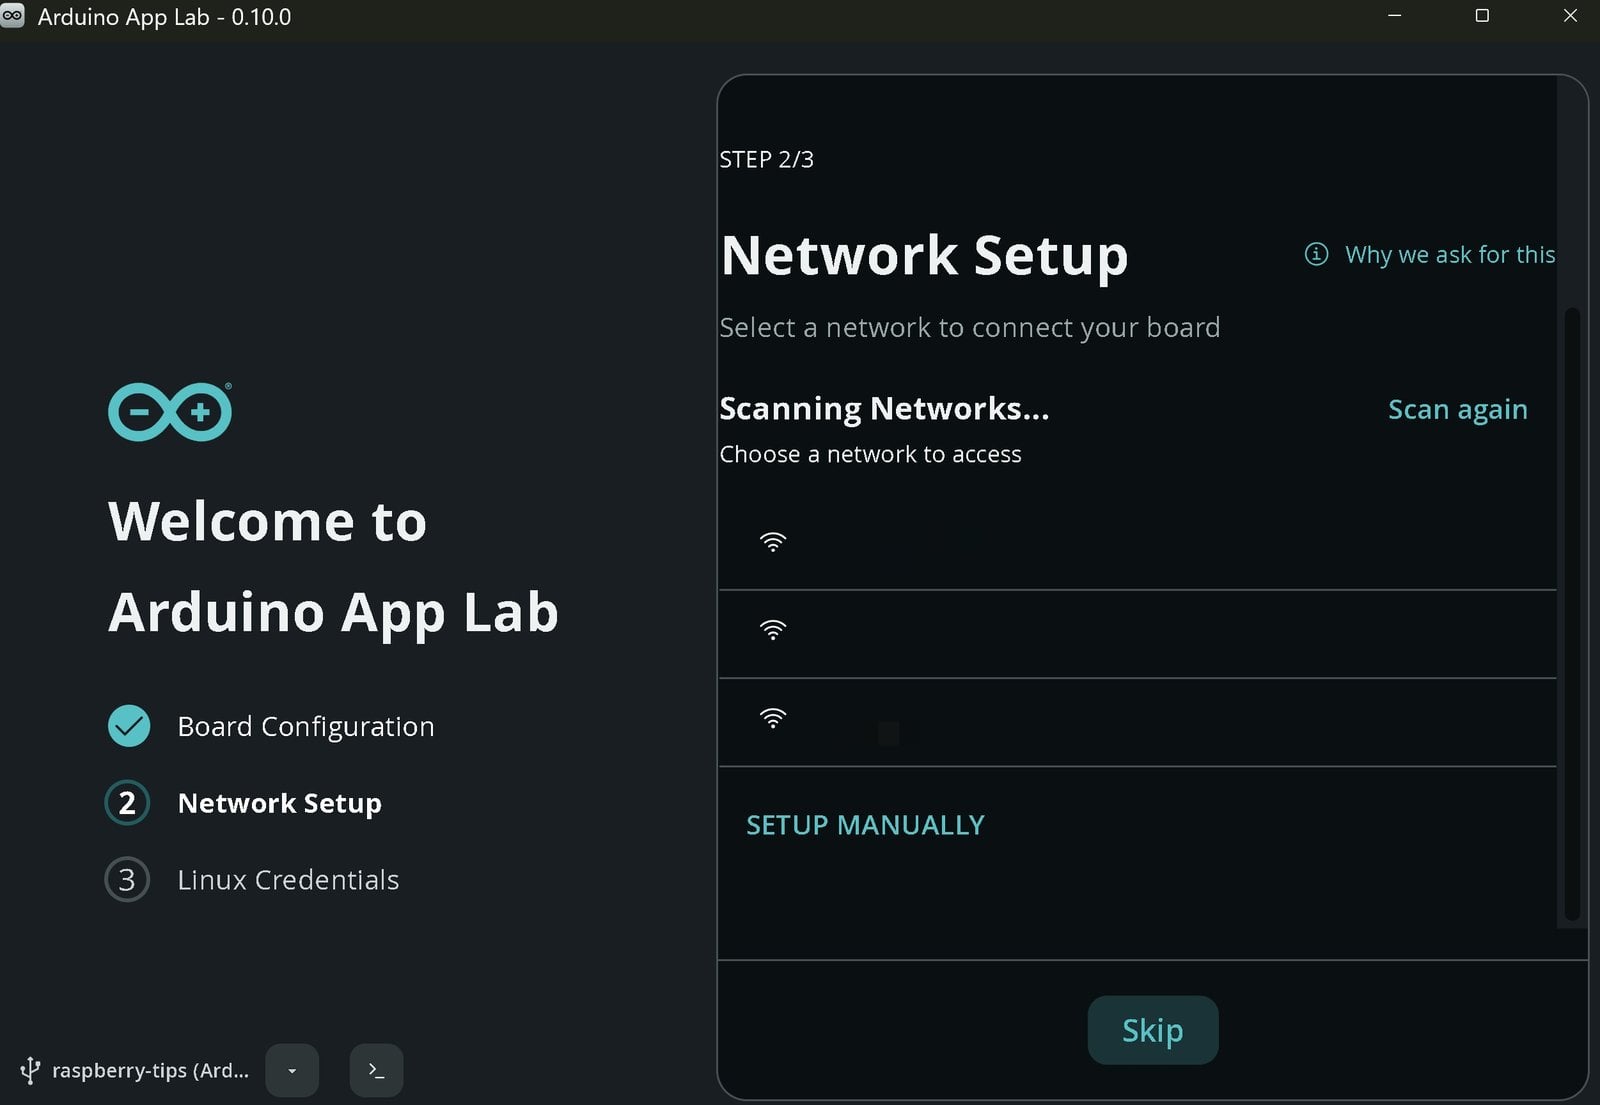Select the step 3 circle for Linux Credentials
1600x1105 pixels.
127,880
